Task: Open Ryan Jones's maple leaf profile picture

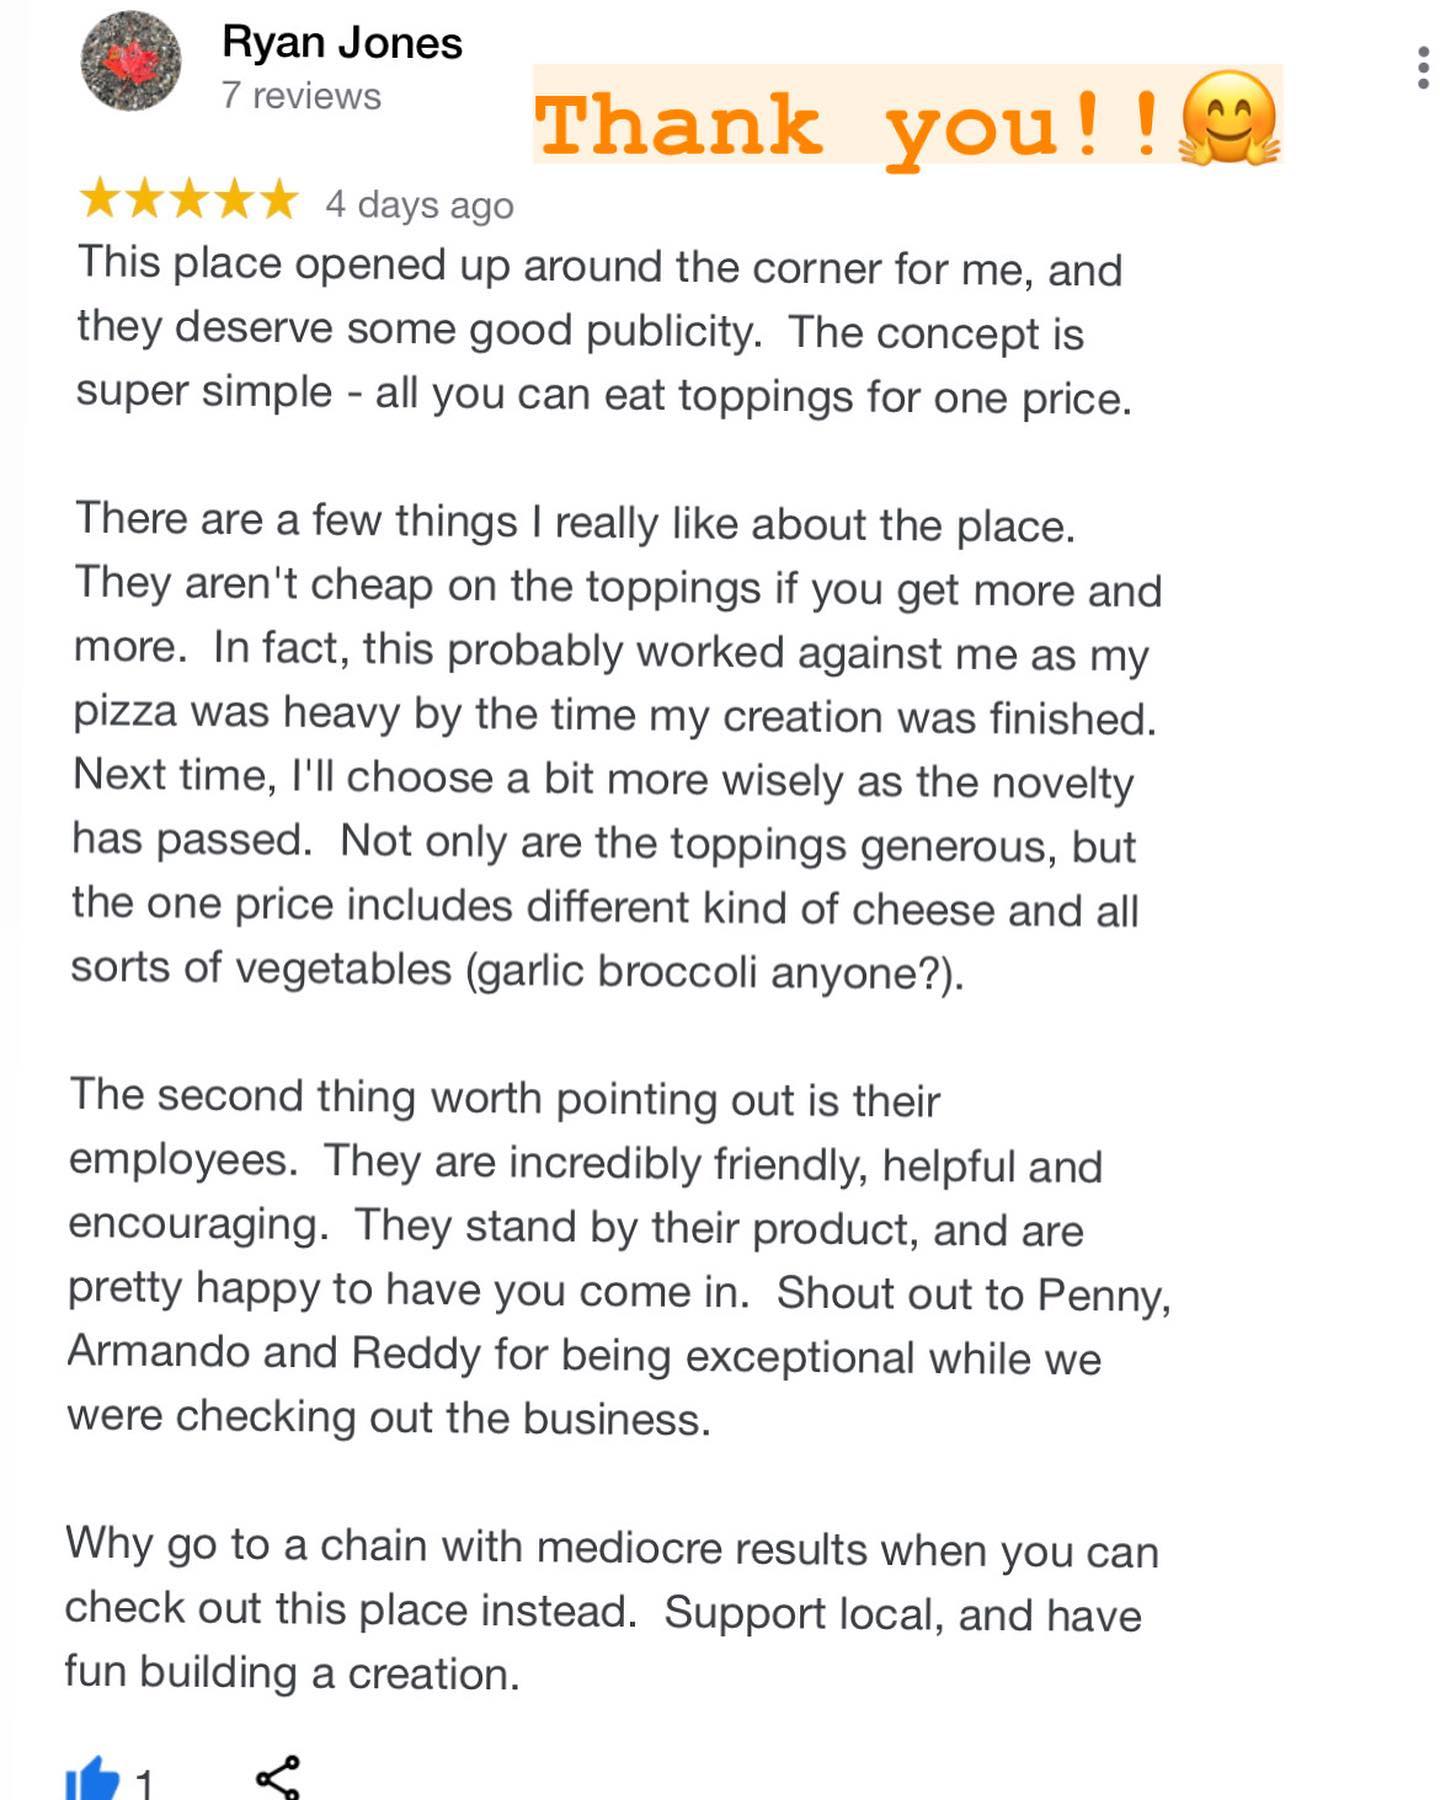Action: [x=131, y=61]
